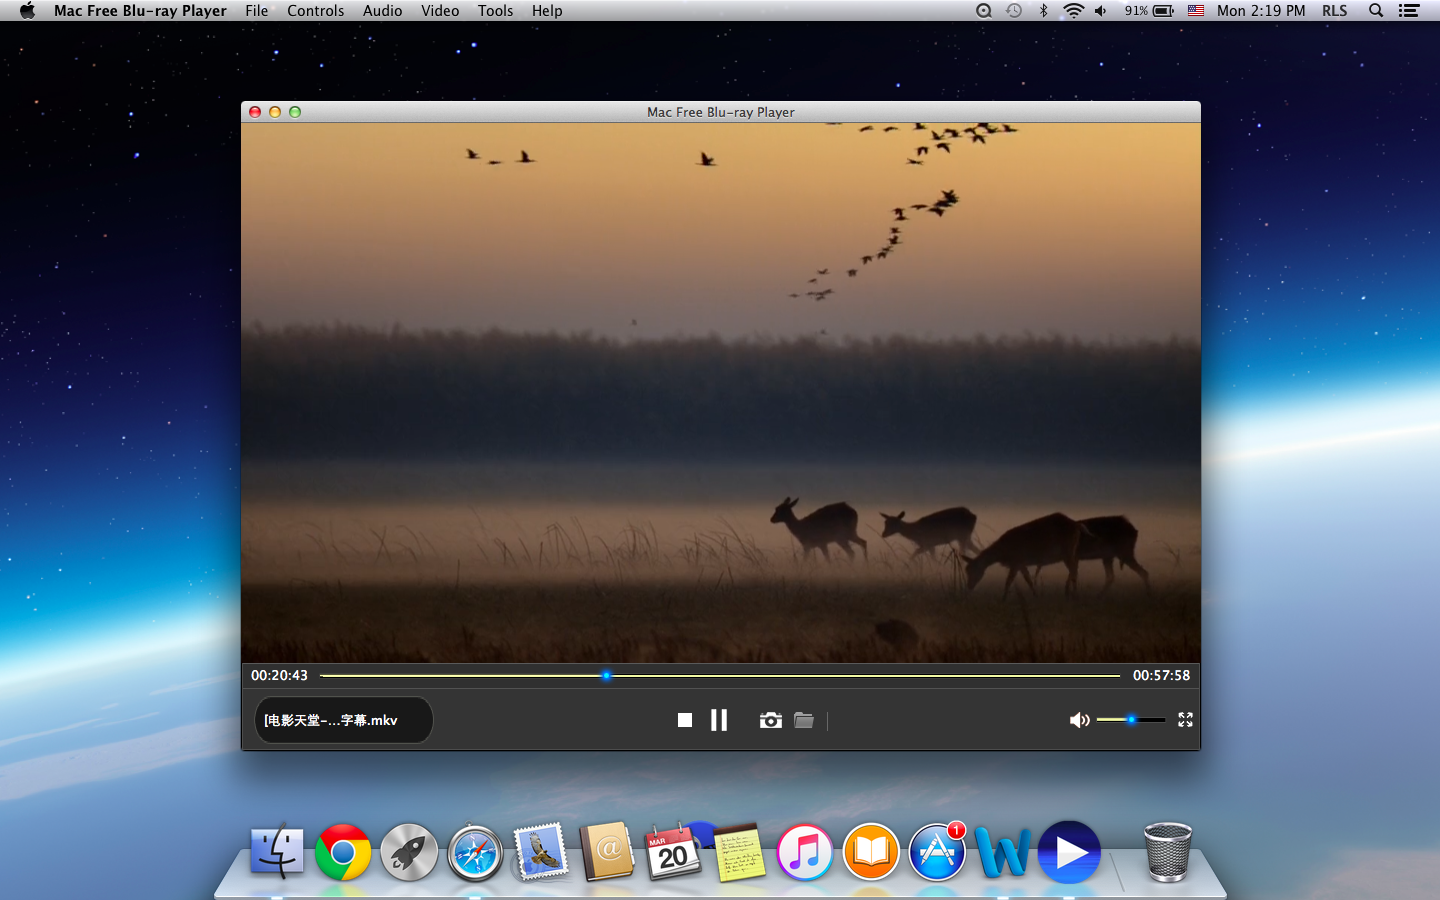Viewport: 1440px width, 900px height.
Task: Open a file with the folder icon
Action: coord(804,720)
